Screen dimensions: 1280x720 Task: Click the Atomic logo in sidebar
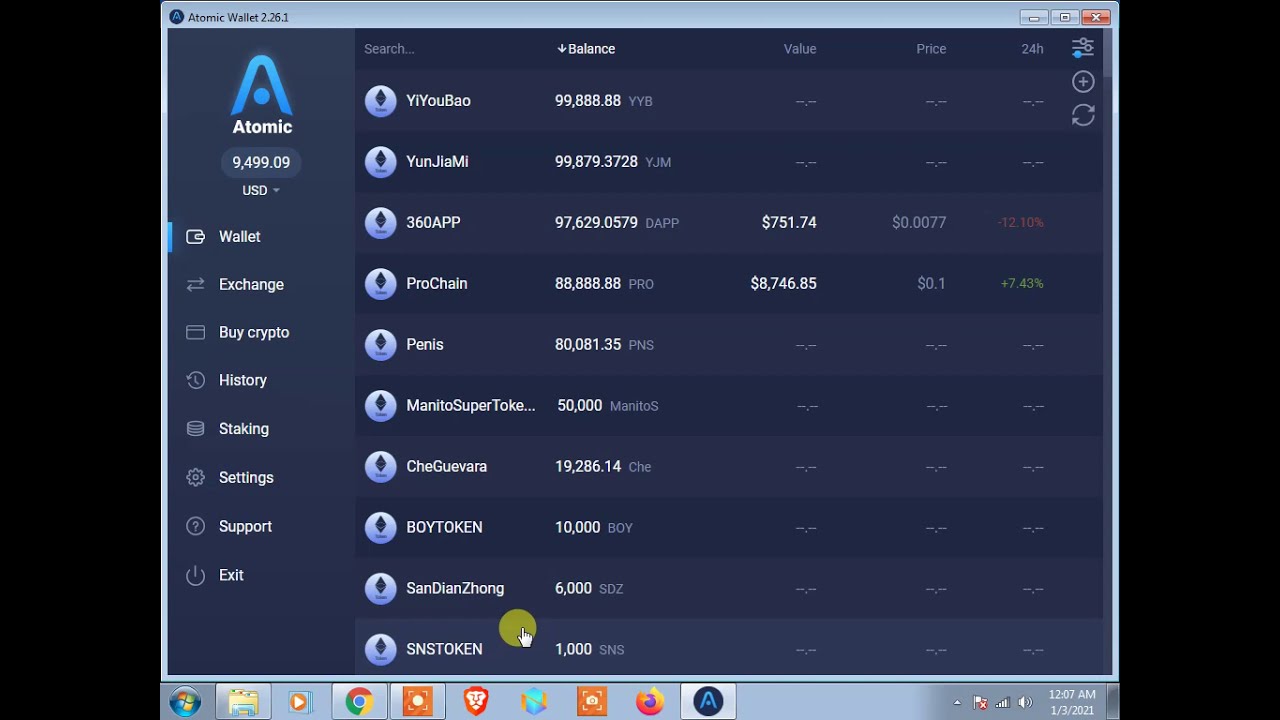[x=262, y=95]
